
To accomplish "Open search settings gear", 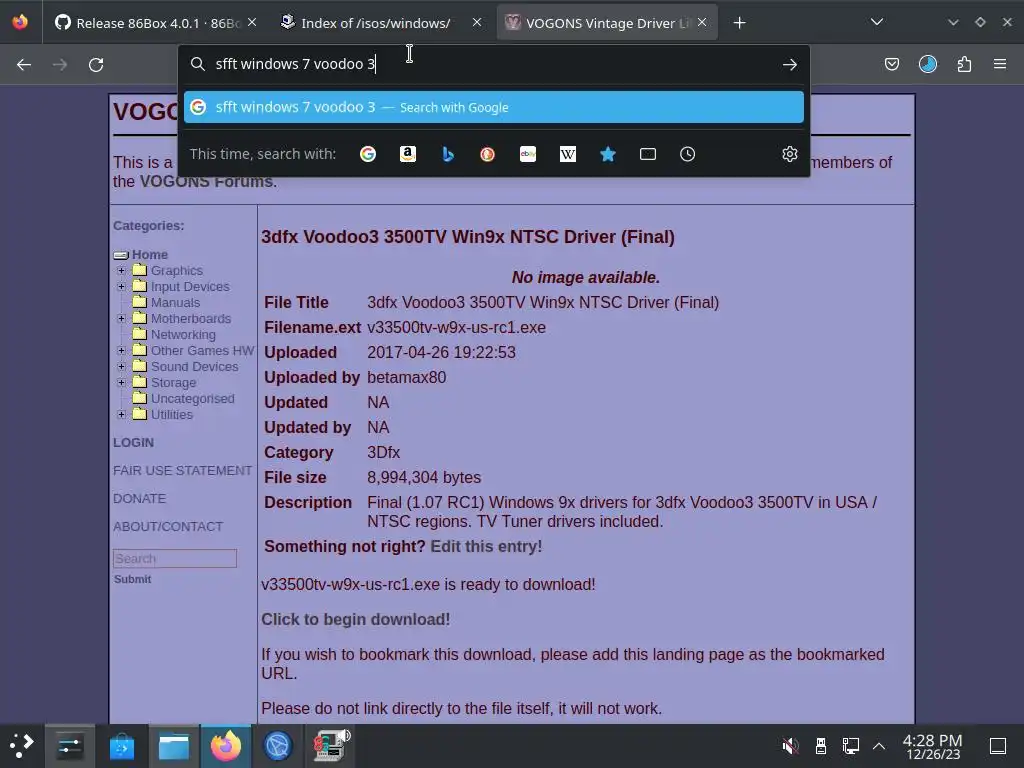I will [790, 154].
